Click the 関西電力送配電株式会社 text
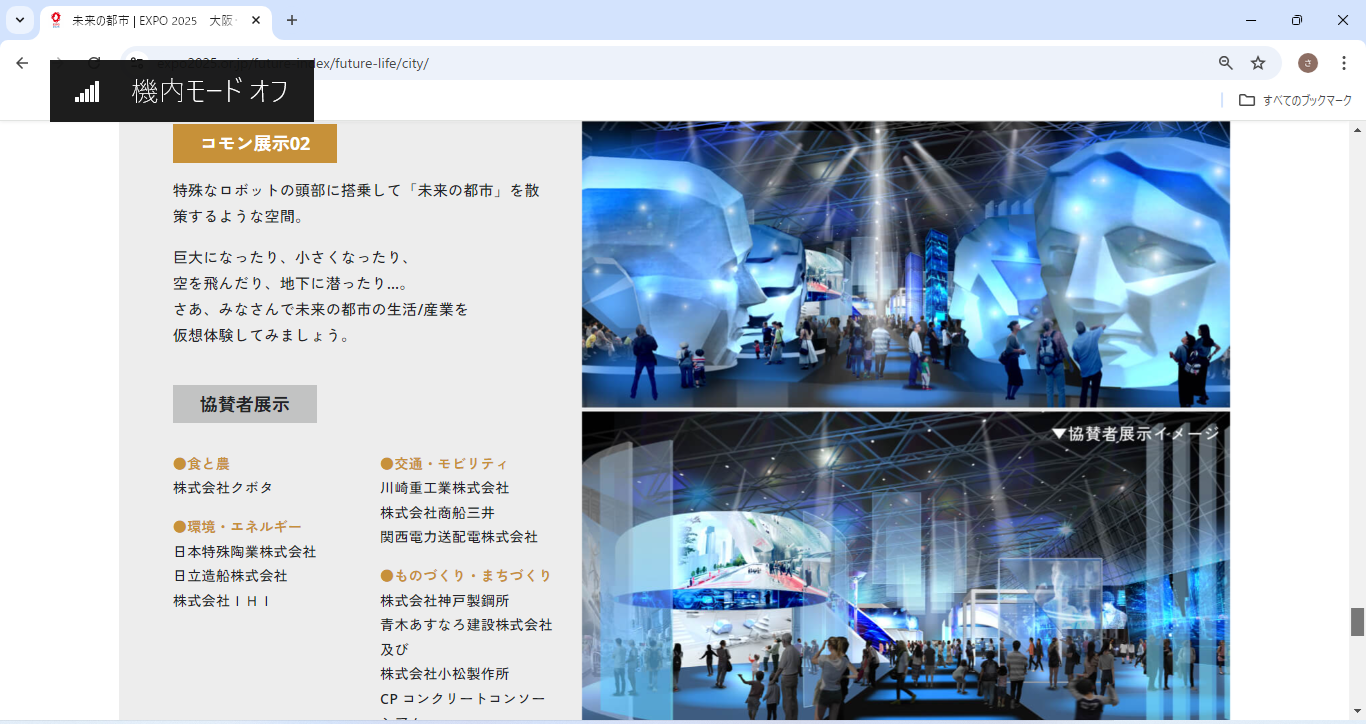Screen dimensions: 1366x724 [459, 537]
